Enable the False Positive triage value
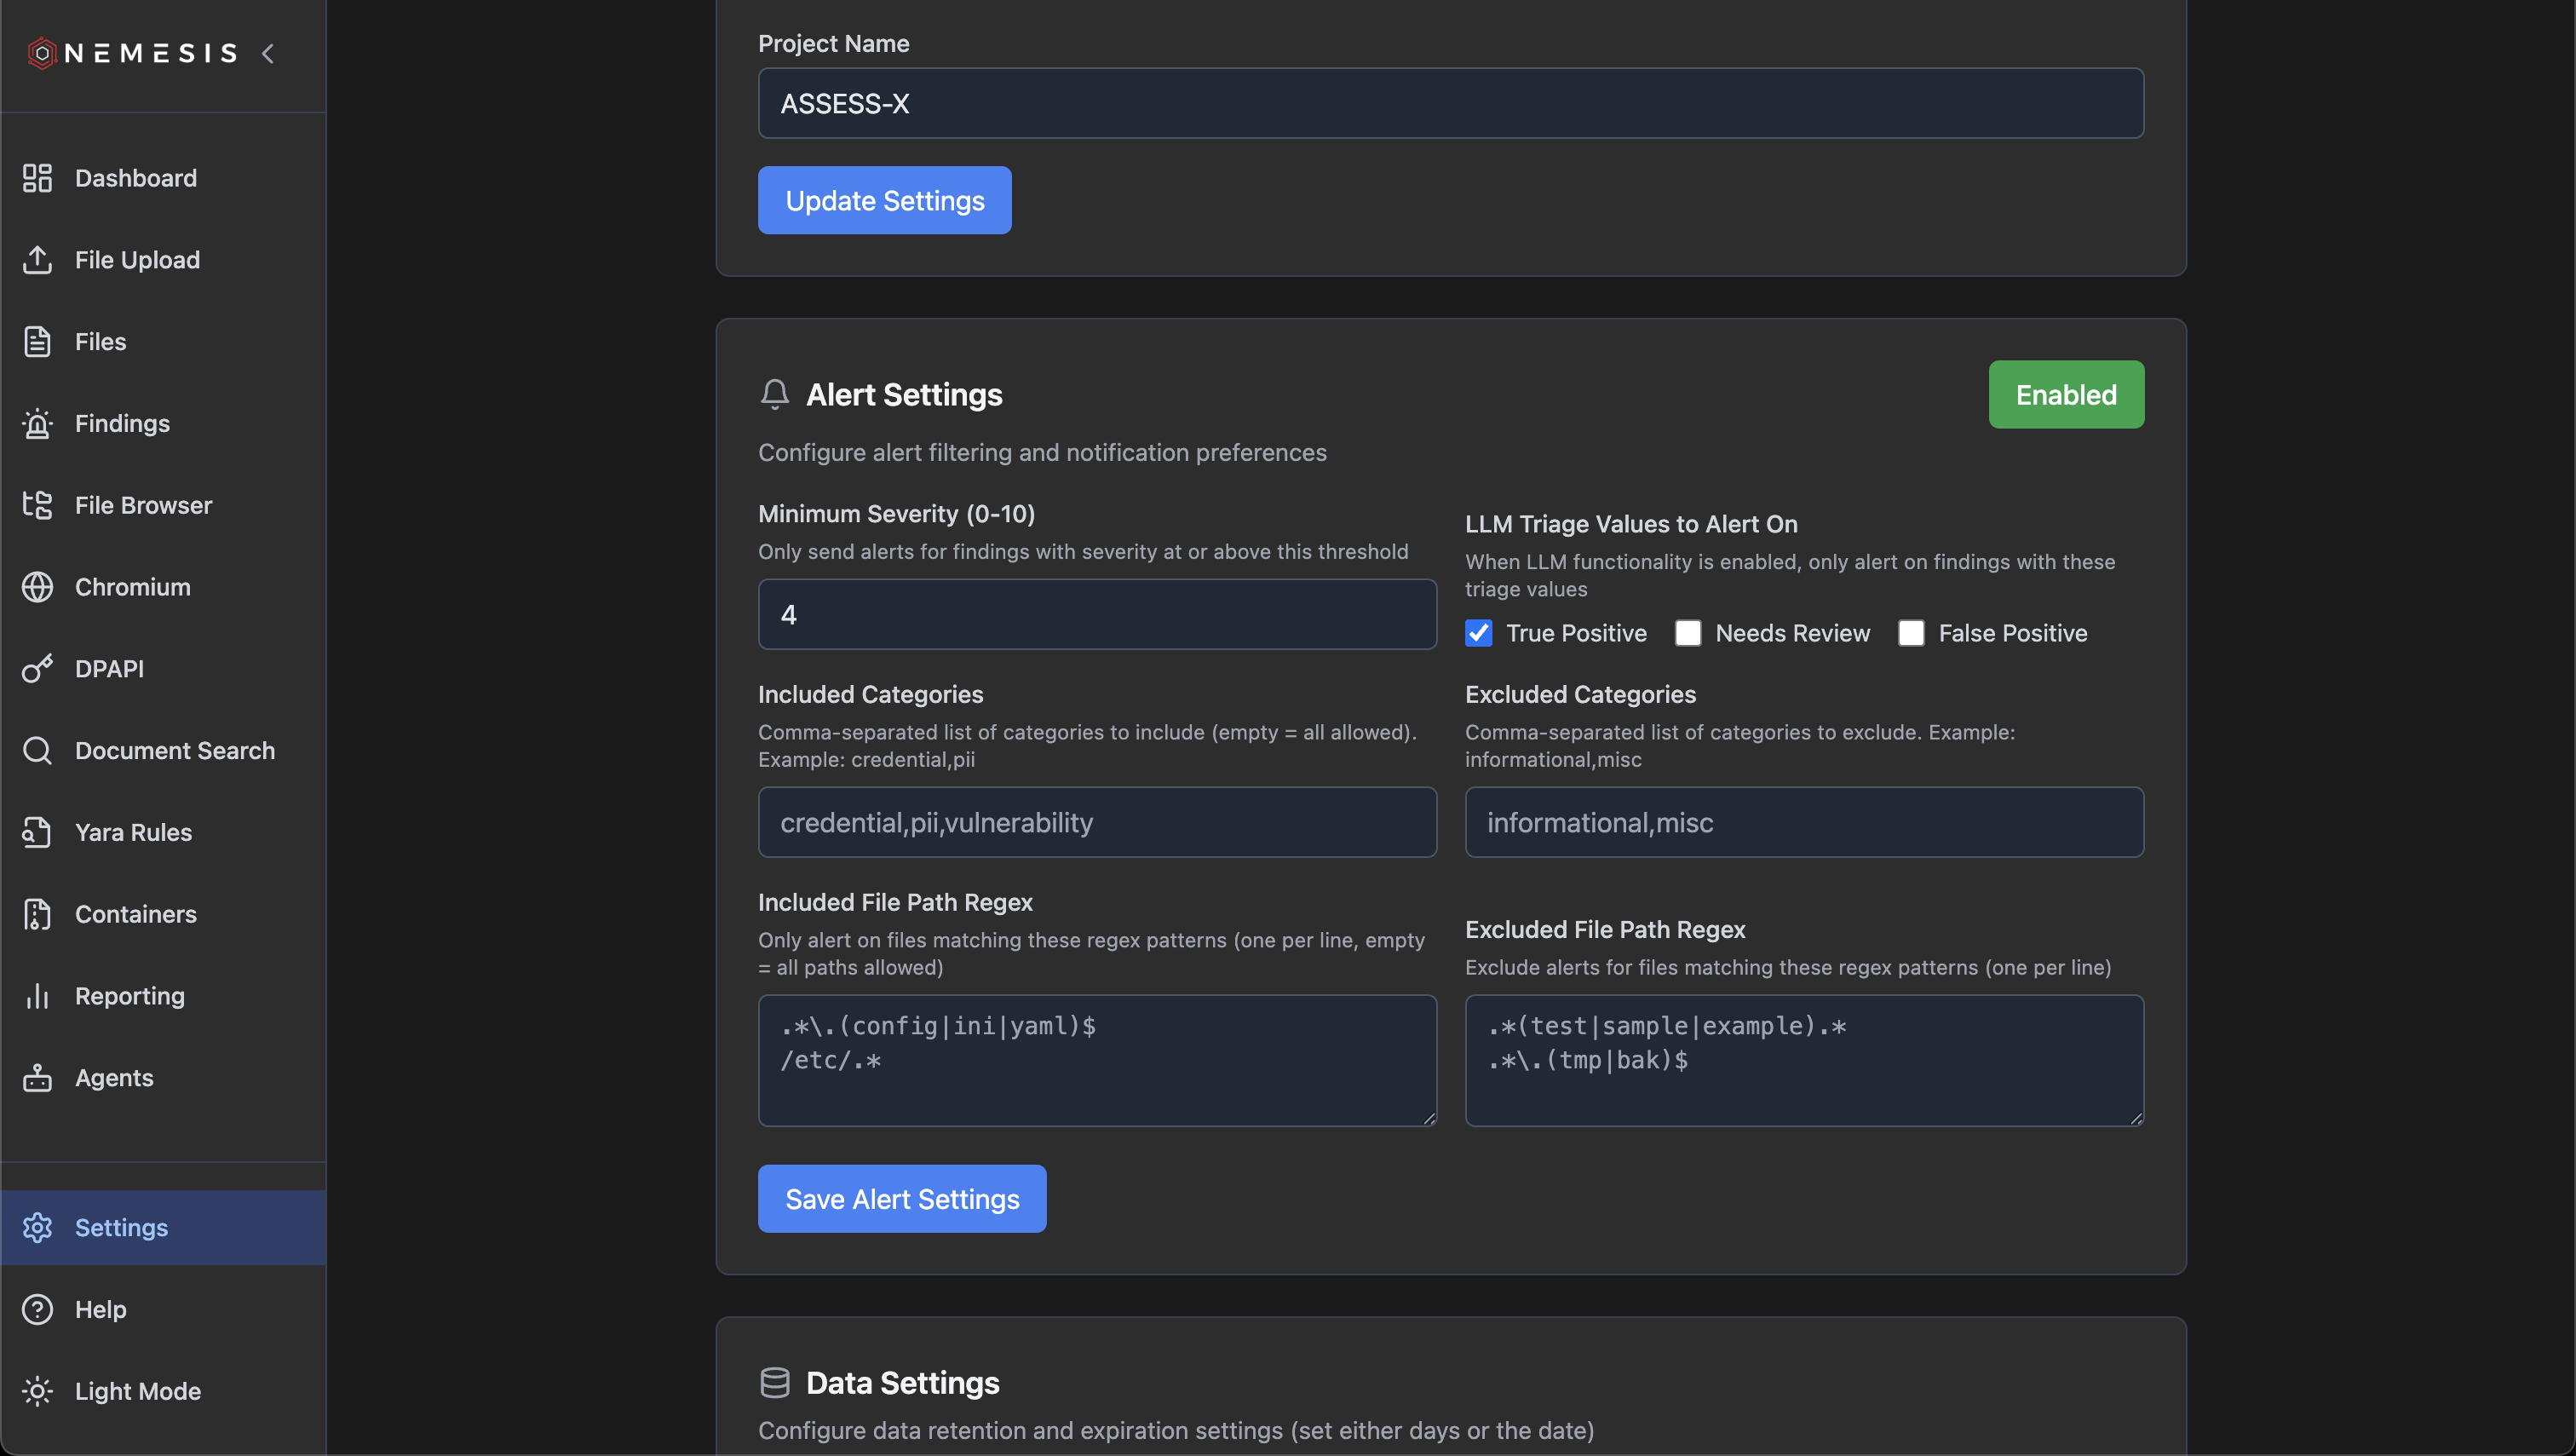2576x1456 pixels. [1912, 632]
